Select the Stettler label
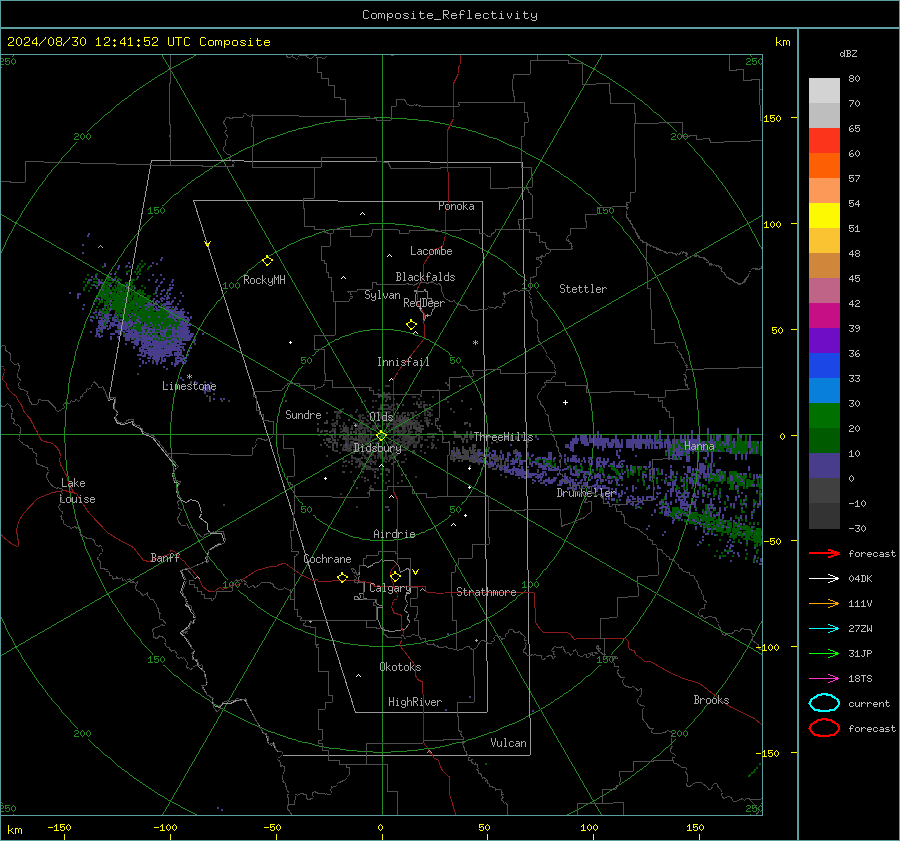This screenshot has height=841, width=900. click(x=583, y=289)
